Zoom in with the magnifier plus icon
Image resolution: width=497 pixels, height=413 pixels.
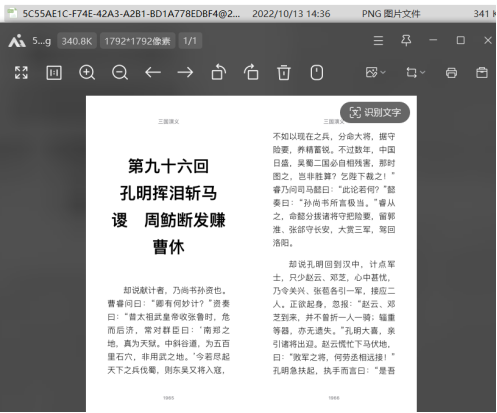click(87, 72)
